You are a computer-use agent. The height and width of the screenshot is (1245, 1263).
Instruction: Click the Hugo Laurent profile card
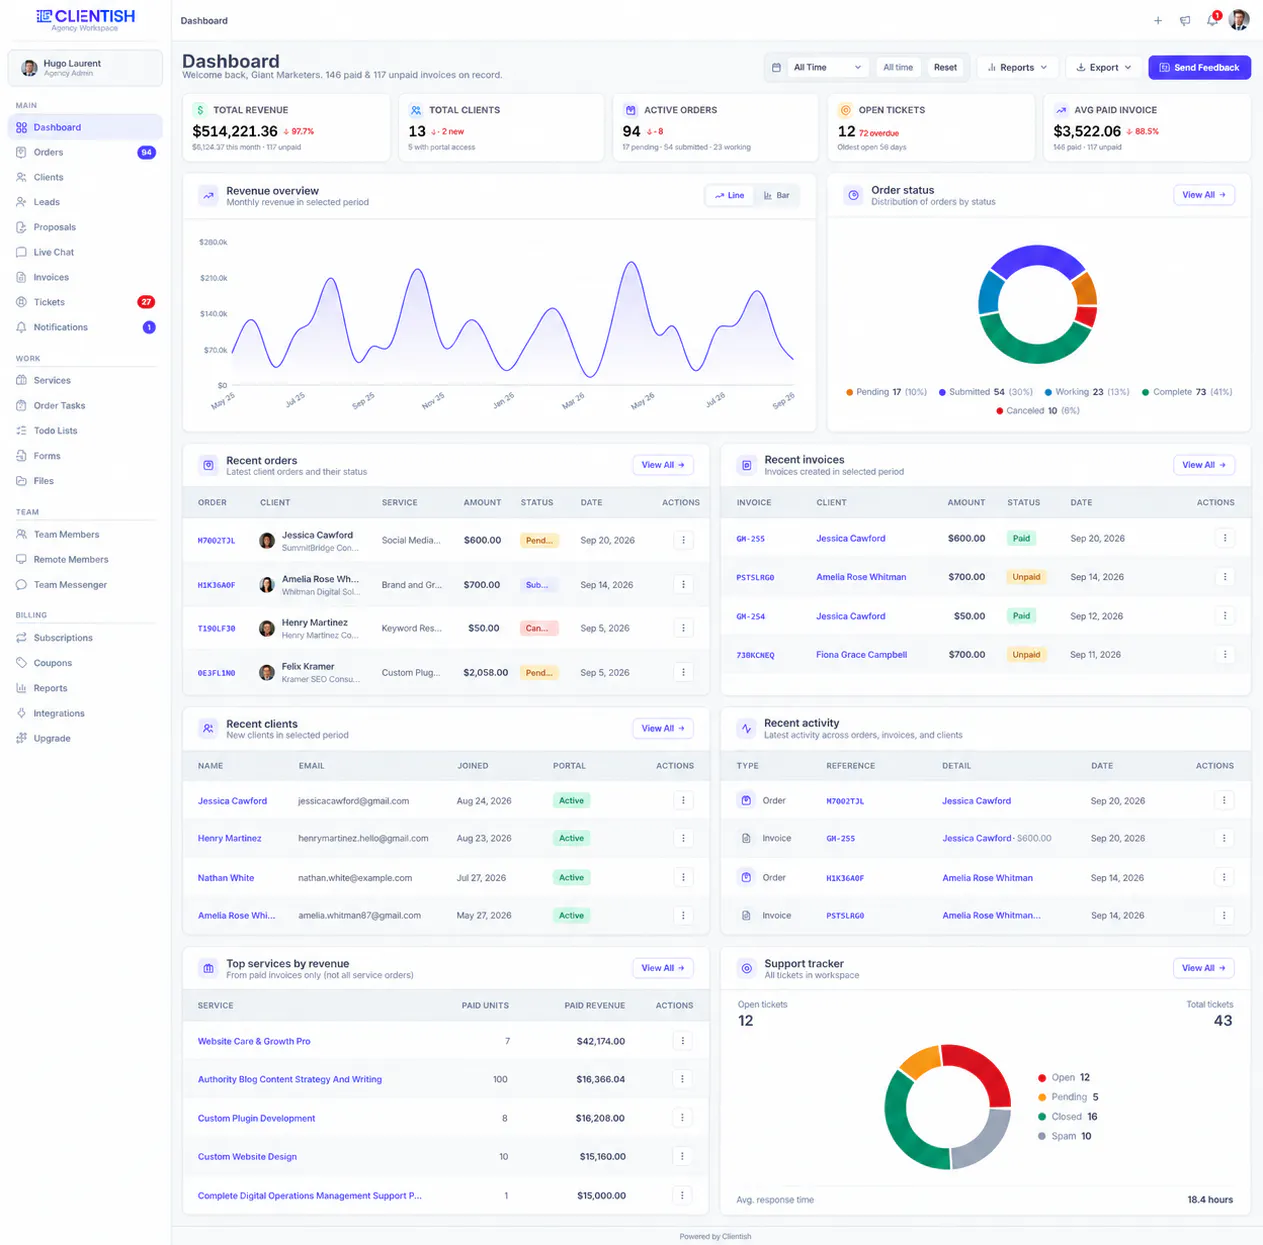click(85, 68)
